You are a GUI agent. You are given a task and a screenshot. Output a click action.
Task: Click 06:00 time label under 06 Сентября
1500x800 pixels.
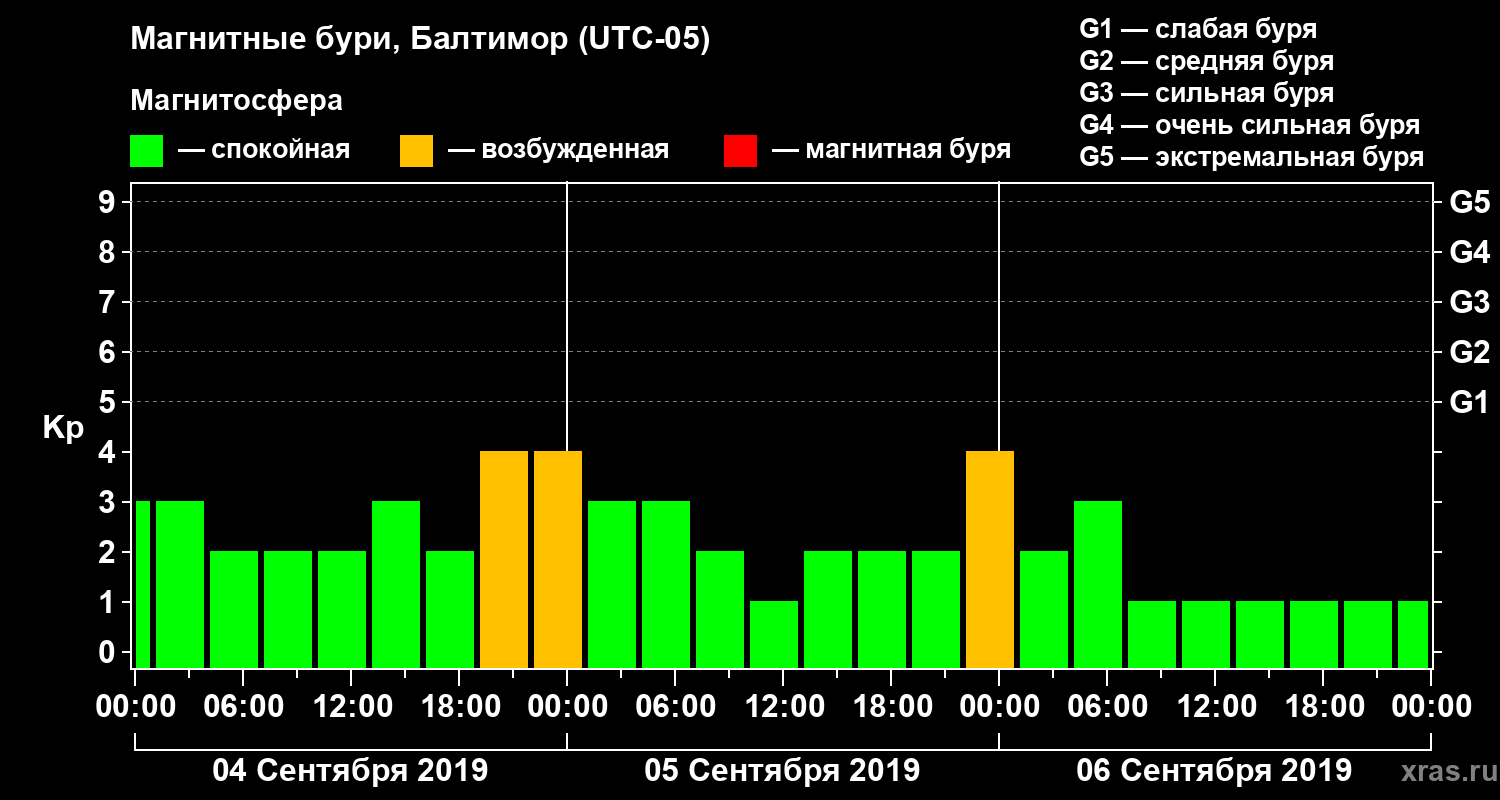click(1108, 707)
